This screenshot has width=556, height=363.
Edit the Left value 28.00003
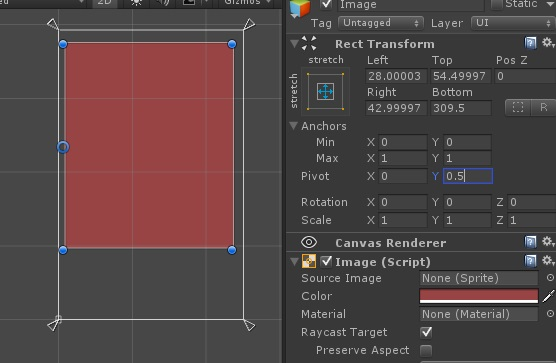(396, 76)
